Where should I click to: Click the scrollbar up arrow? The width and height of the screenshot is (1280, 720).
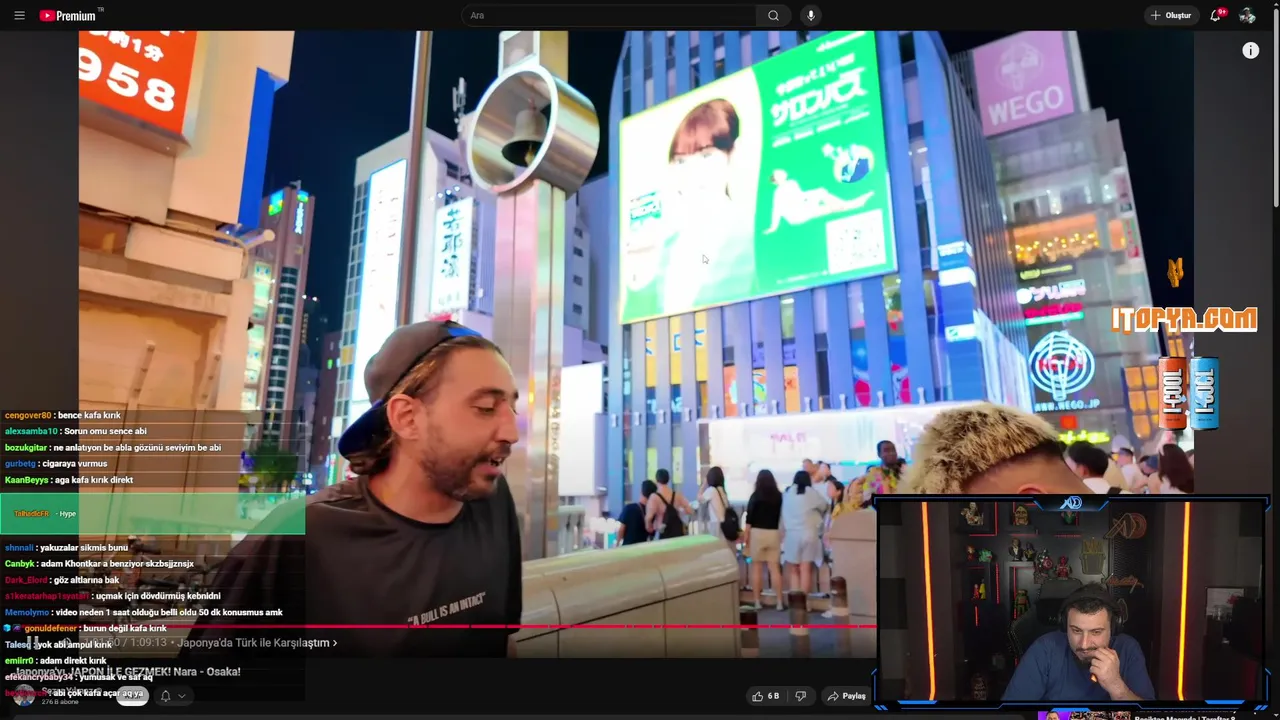[1275, 5]
